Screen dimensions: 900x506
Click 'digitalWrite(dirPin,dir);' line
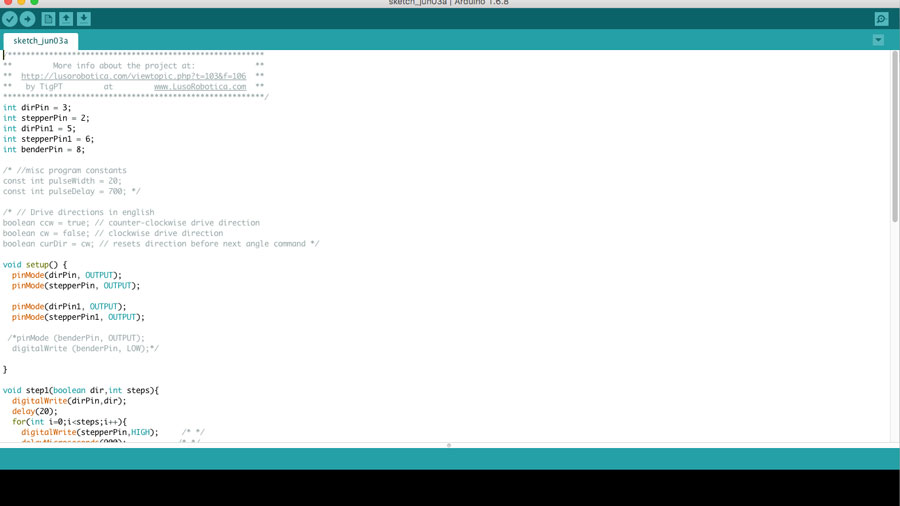[69, 400]
